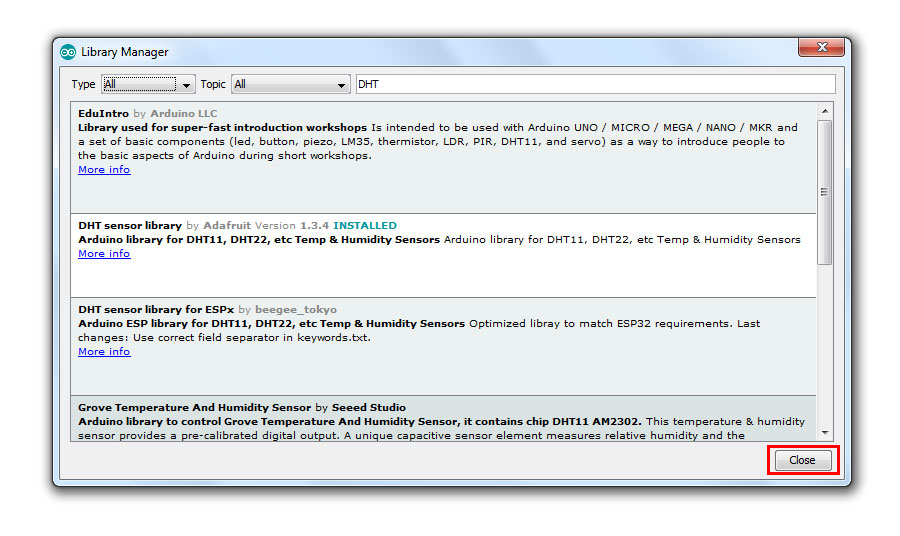Click the author name Arduino LLC
The image size is (900, 536).
(x=184, y=114)
